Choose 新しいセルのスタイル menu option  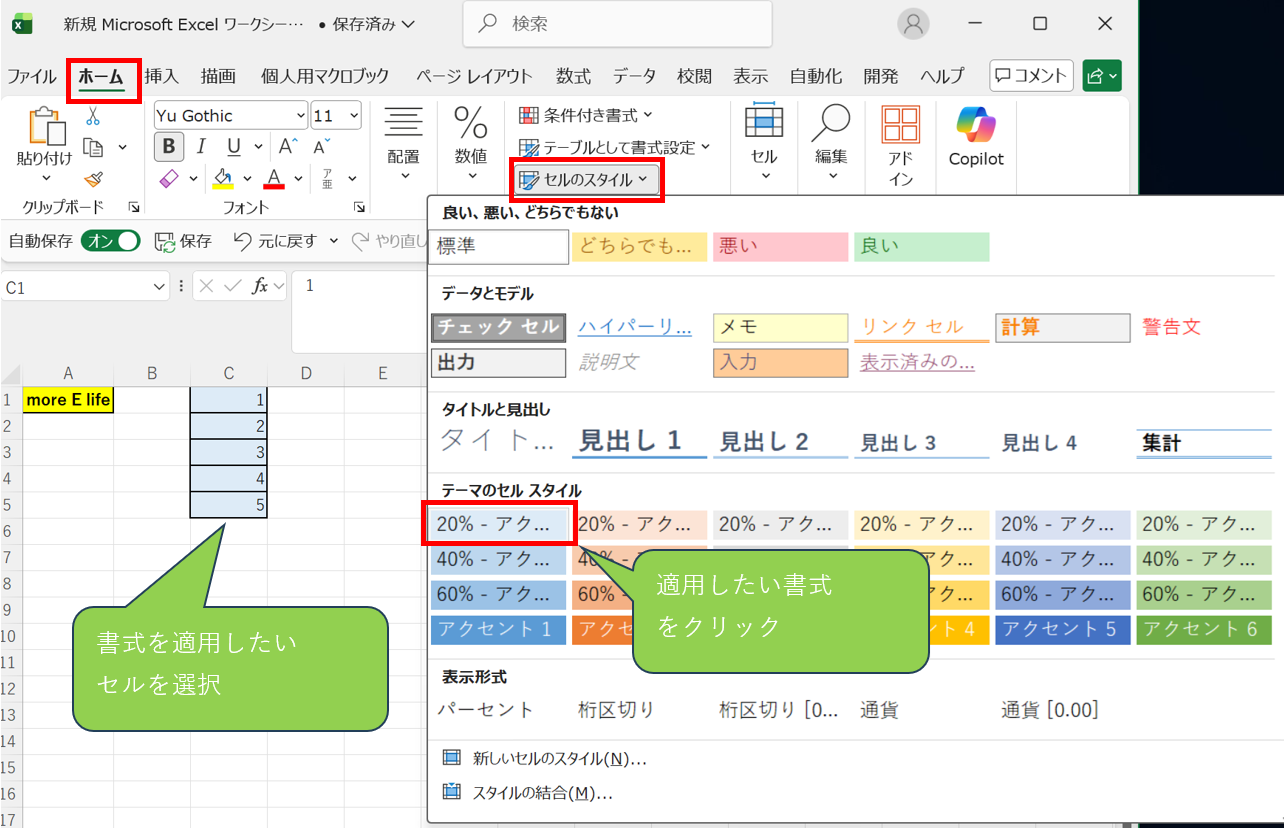559,758
